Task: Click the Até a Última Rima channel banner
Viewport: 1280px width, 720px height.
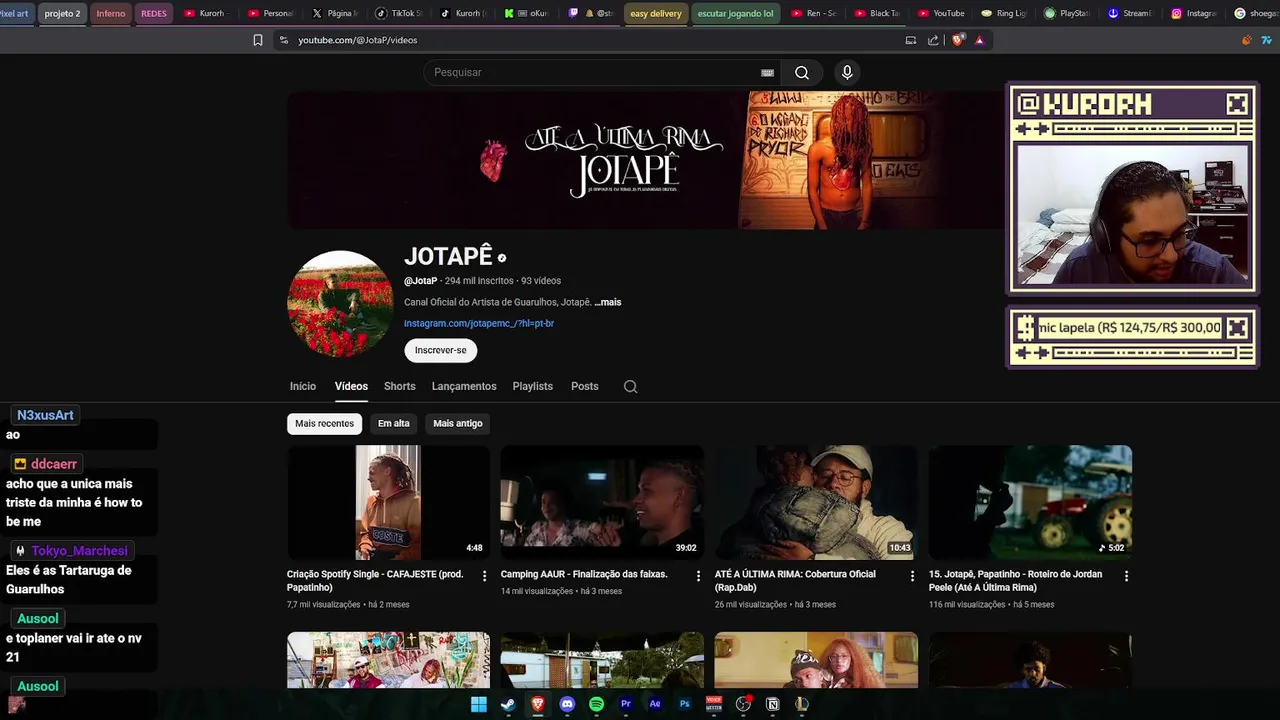Action: pyautogui.click(x=645, y=160)
